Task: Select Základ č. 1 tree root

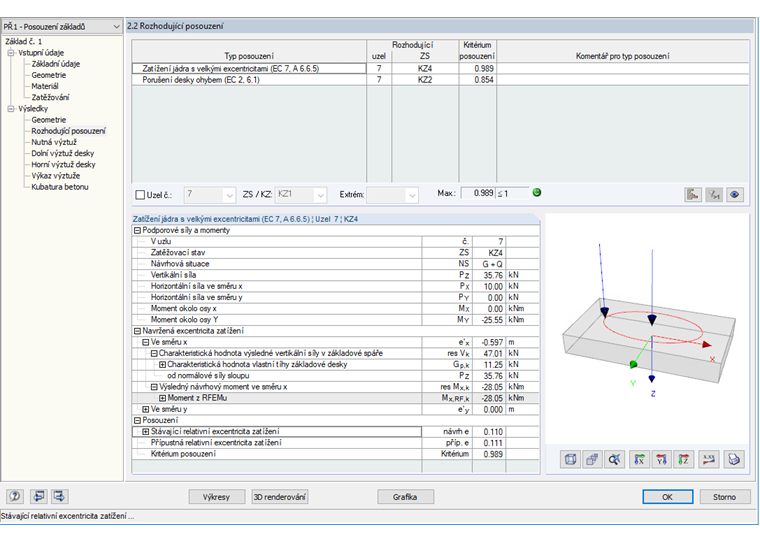Action: [x=23, y=42]
